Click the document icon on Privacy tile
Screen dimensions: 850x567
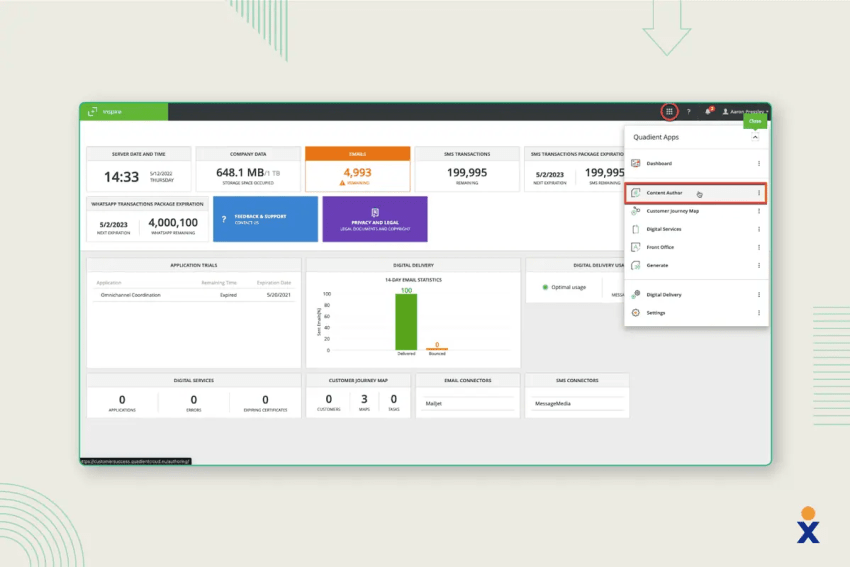tap(375, 212)
